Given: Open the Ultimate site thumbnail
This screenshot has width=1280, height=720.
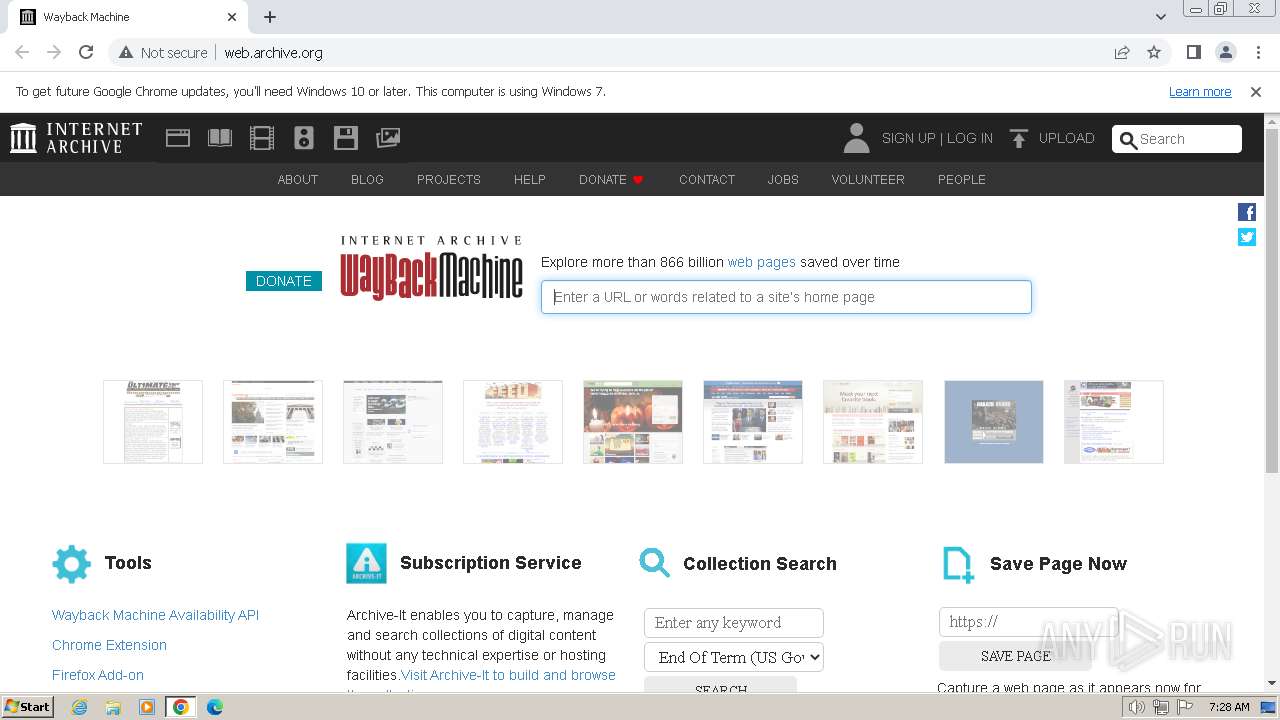Looking at the screenshot, I should click(x=153, y=422).
